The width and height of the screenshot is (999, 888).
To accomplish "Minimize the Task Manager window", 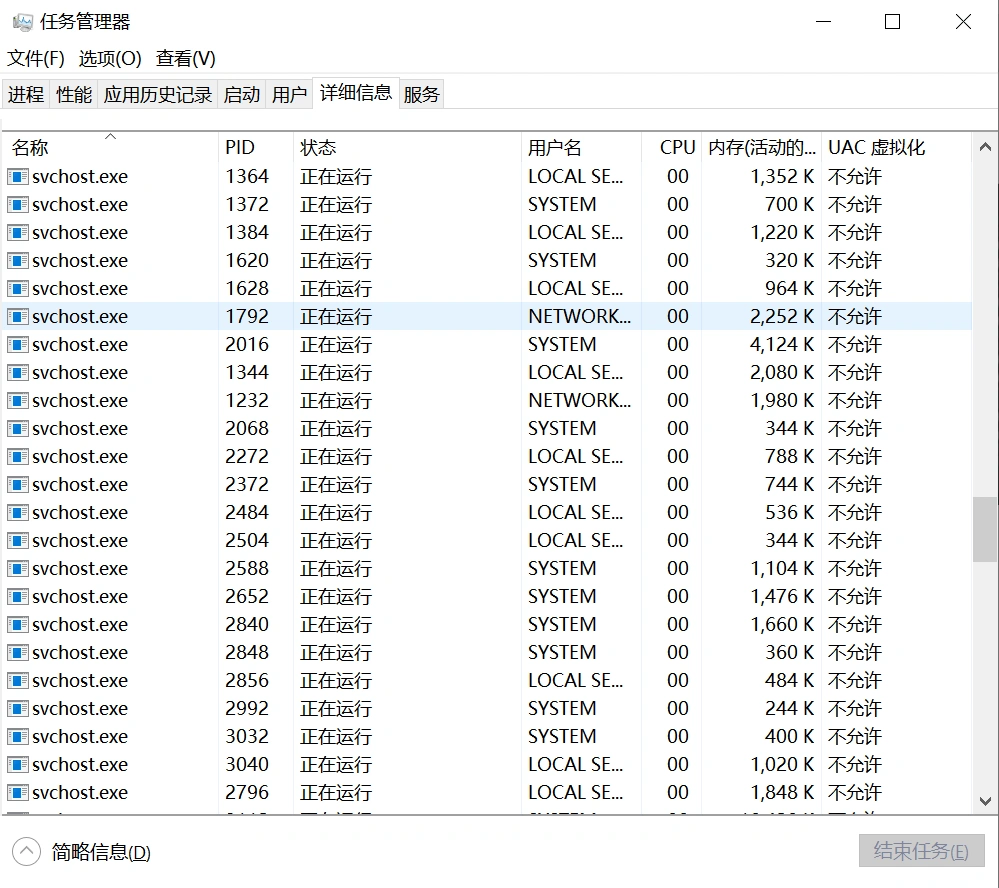I will click(x=824, y=22).
